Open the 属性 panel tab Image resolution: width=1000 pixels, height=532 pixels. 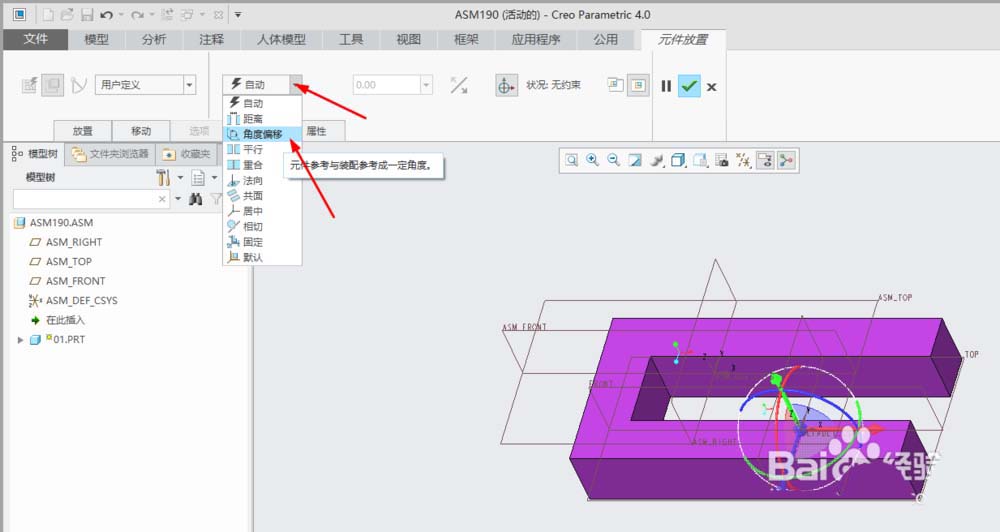[x=316, y=131]
